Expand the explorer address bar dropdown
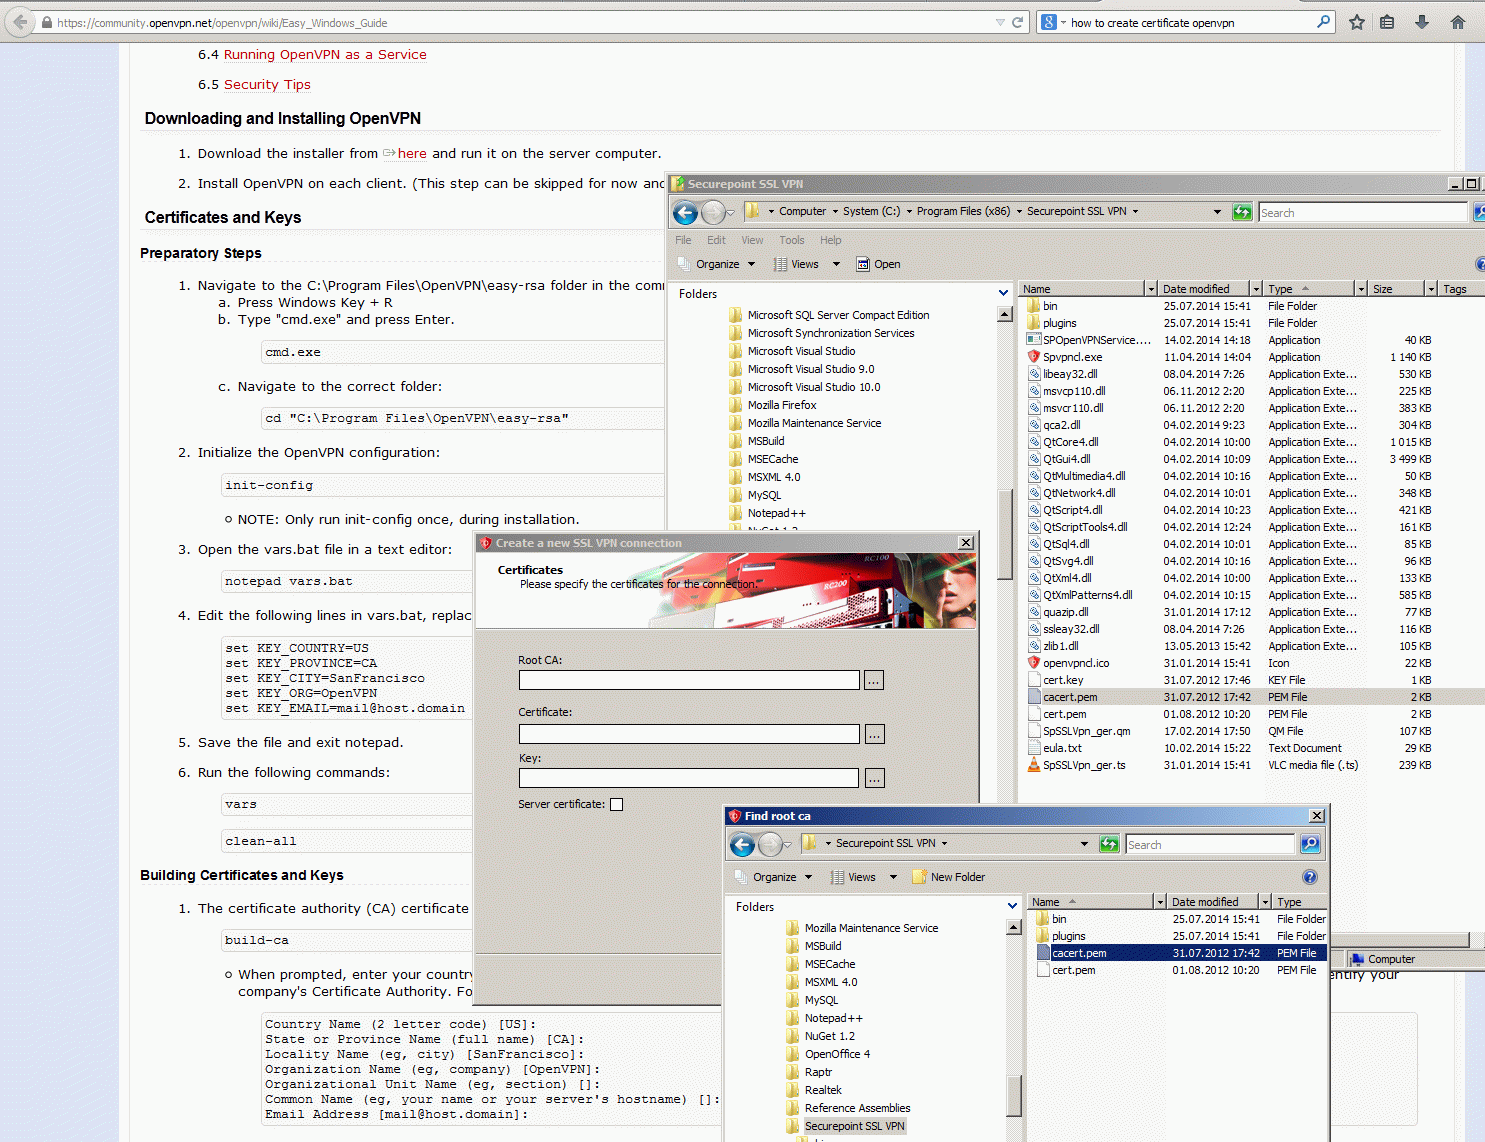This screenshot has height=1142, width=1485. [x=1217, y=212]
